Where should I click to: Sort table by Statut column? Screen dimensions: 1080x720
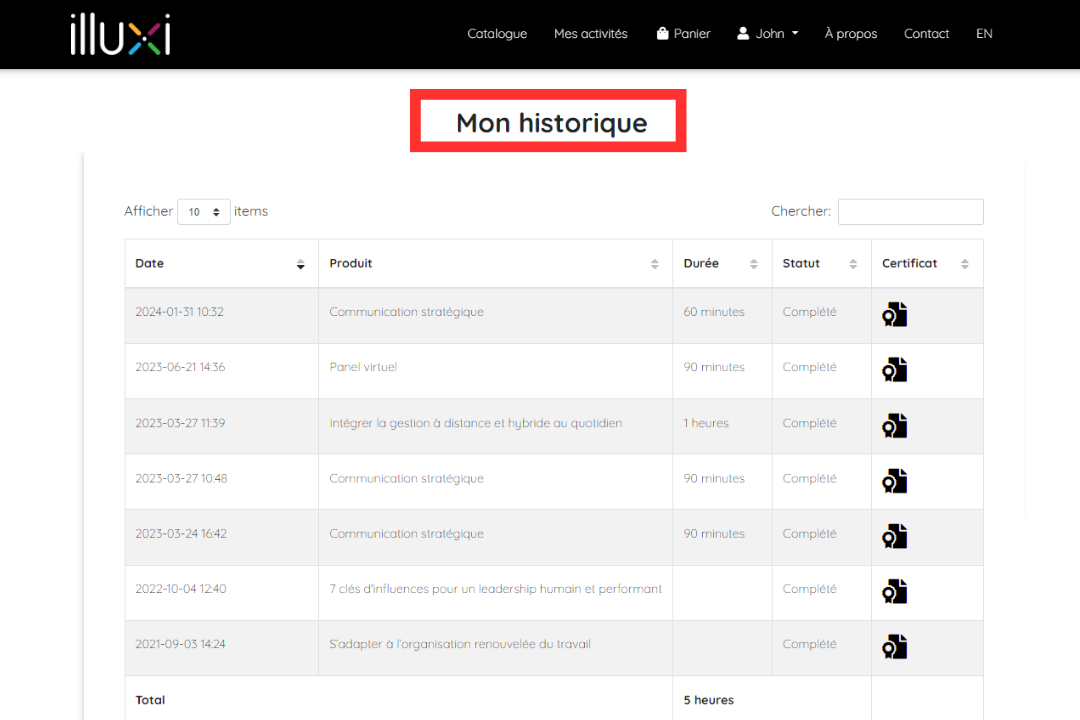821,263
